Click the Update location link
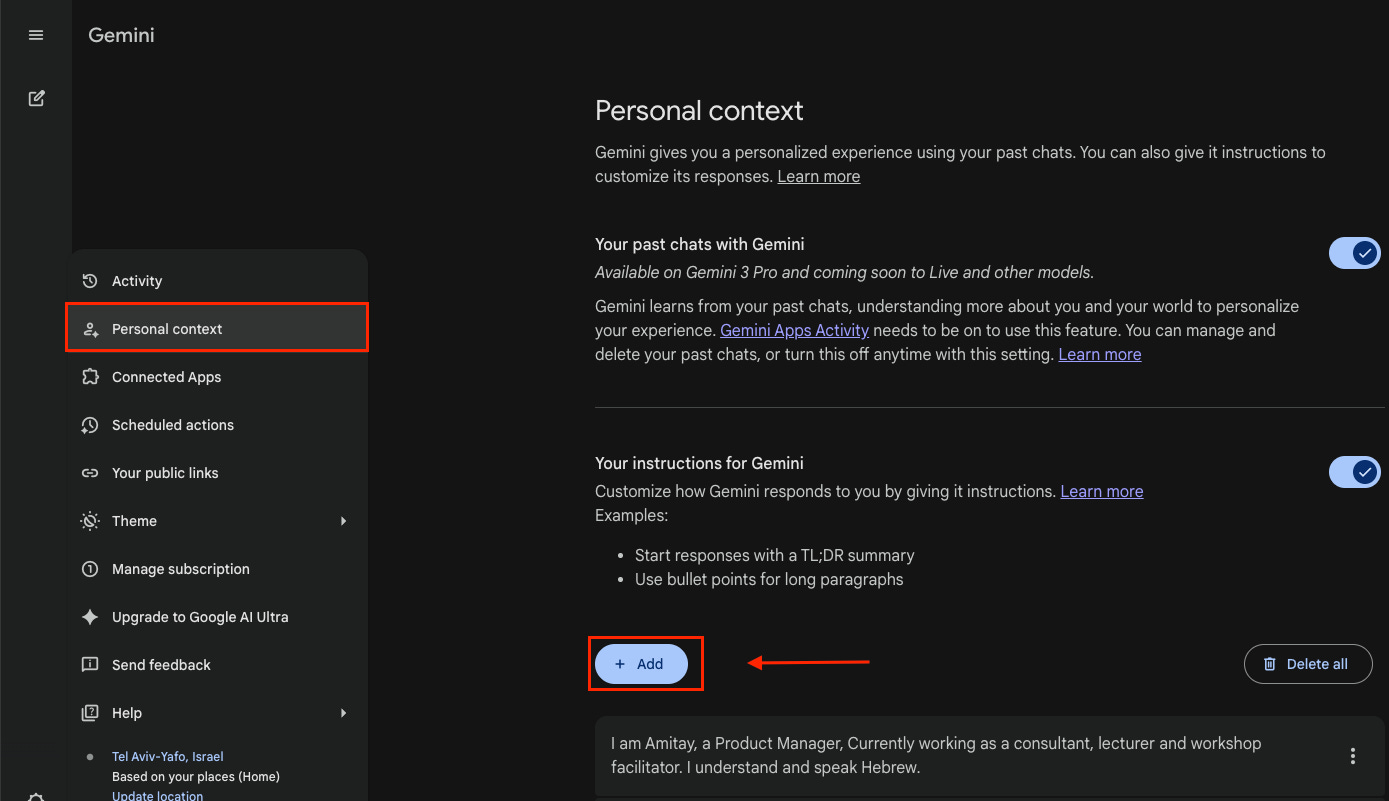The width and height of the screenshot is (1389, 801). (158, 796)
